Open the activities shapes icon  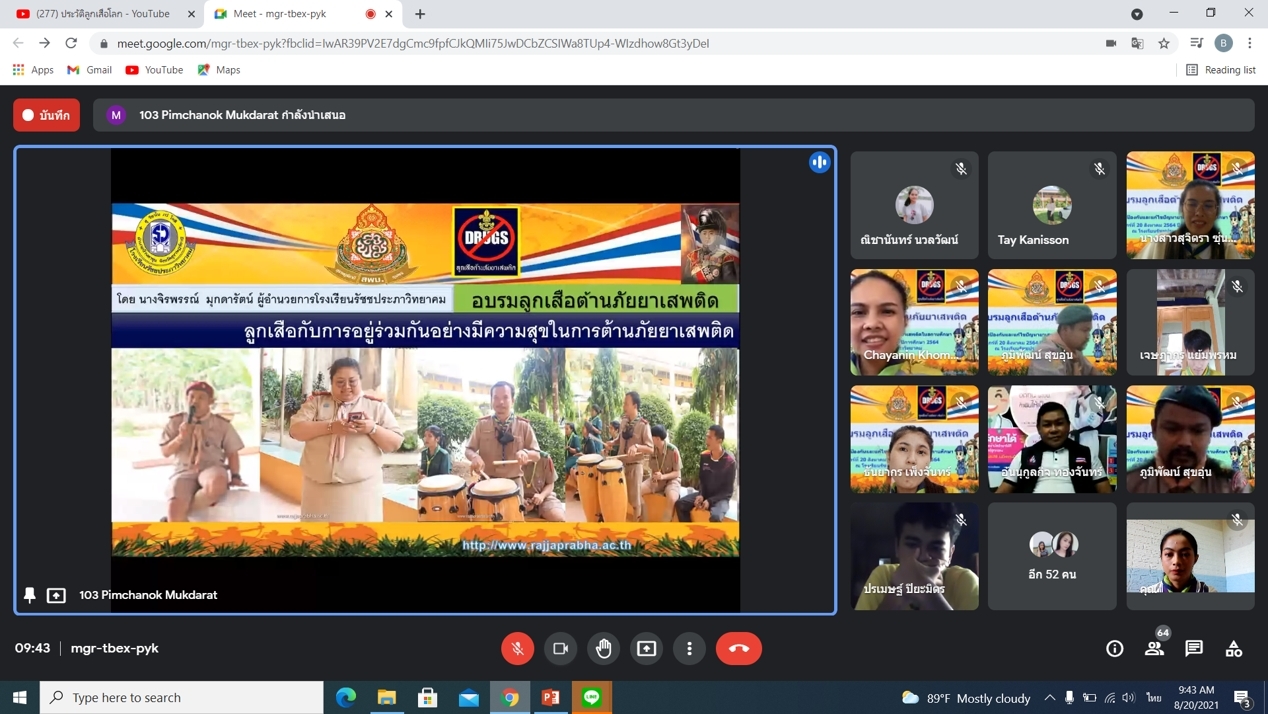tap(1234, 648)
